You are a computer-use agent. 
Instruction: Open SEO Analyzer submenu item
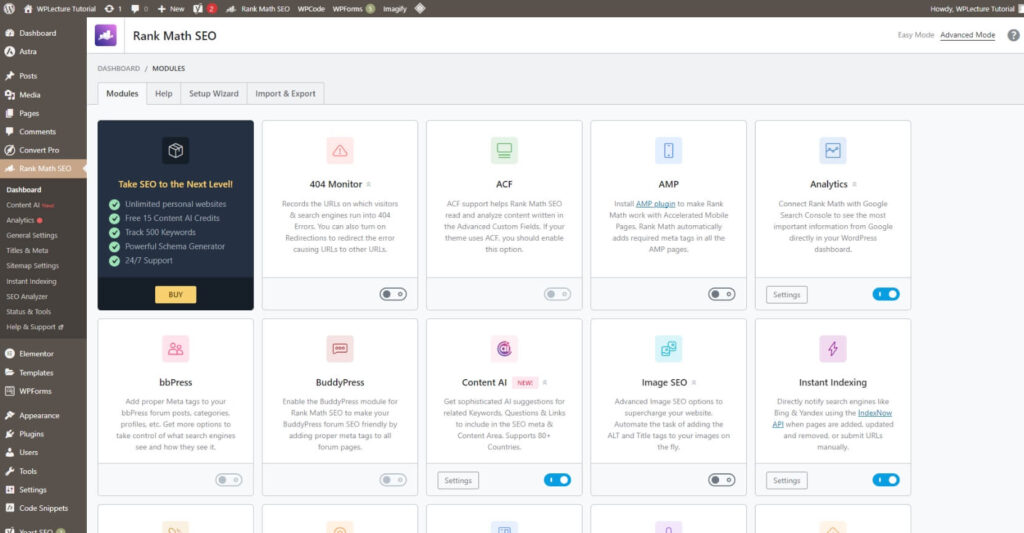[27, 297]
